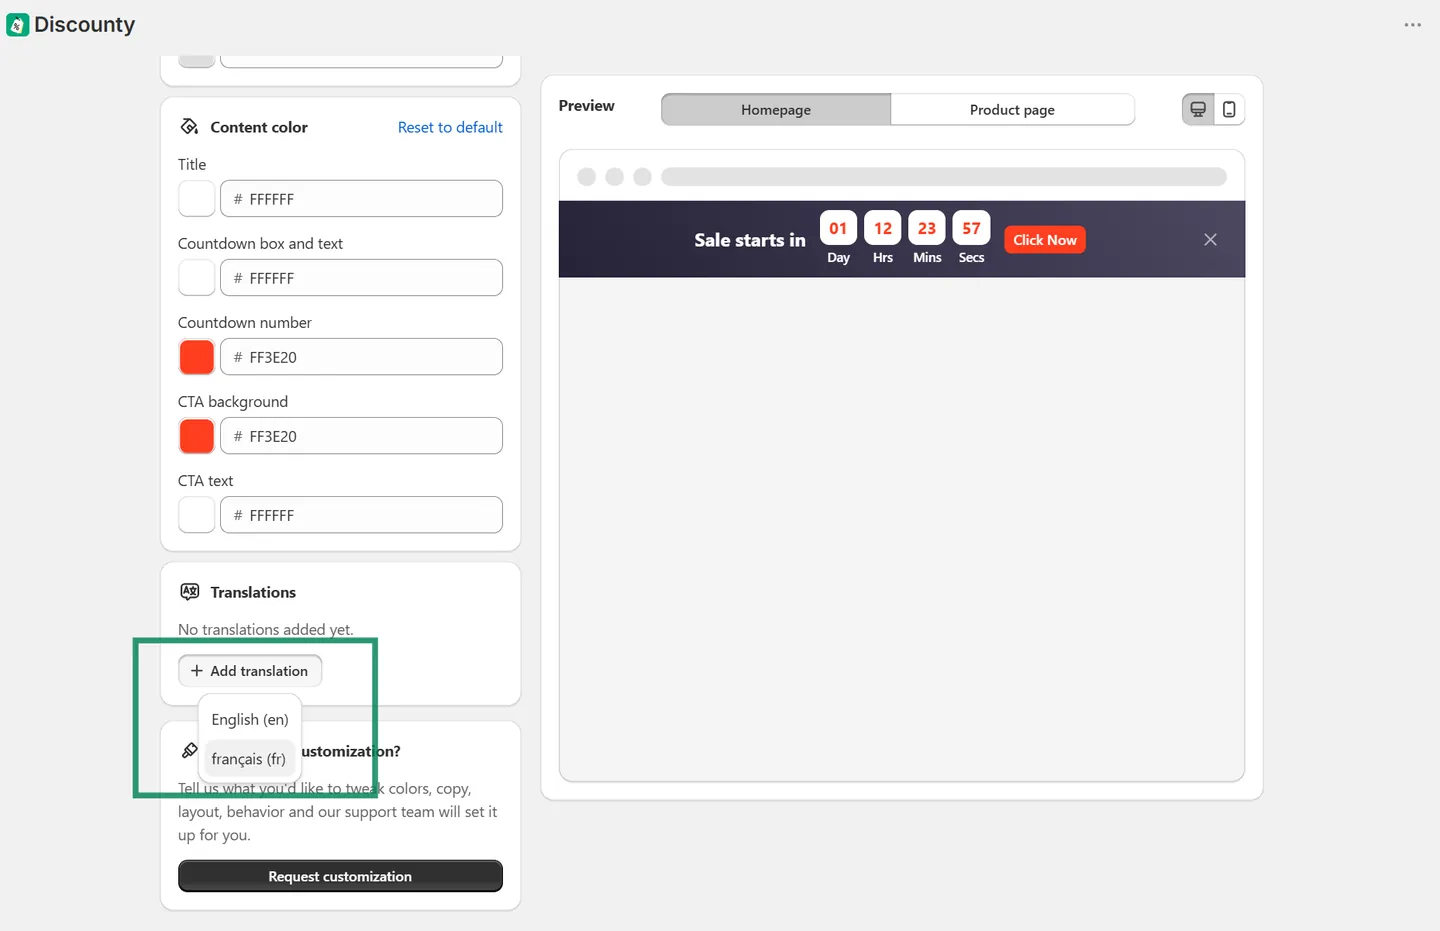This screenshot has height=931, width=1440.
Task: Click the CTA background hex input field
Action: (361, 436)
